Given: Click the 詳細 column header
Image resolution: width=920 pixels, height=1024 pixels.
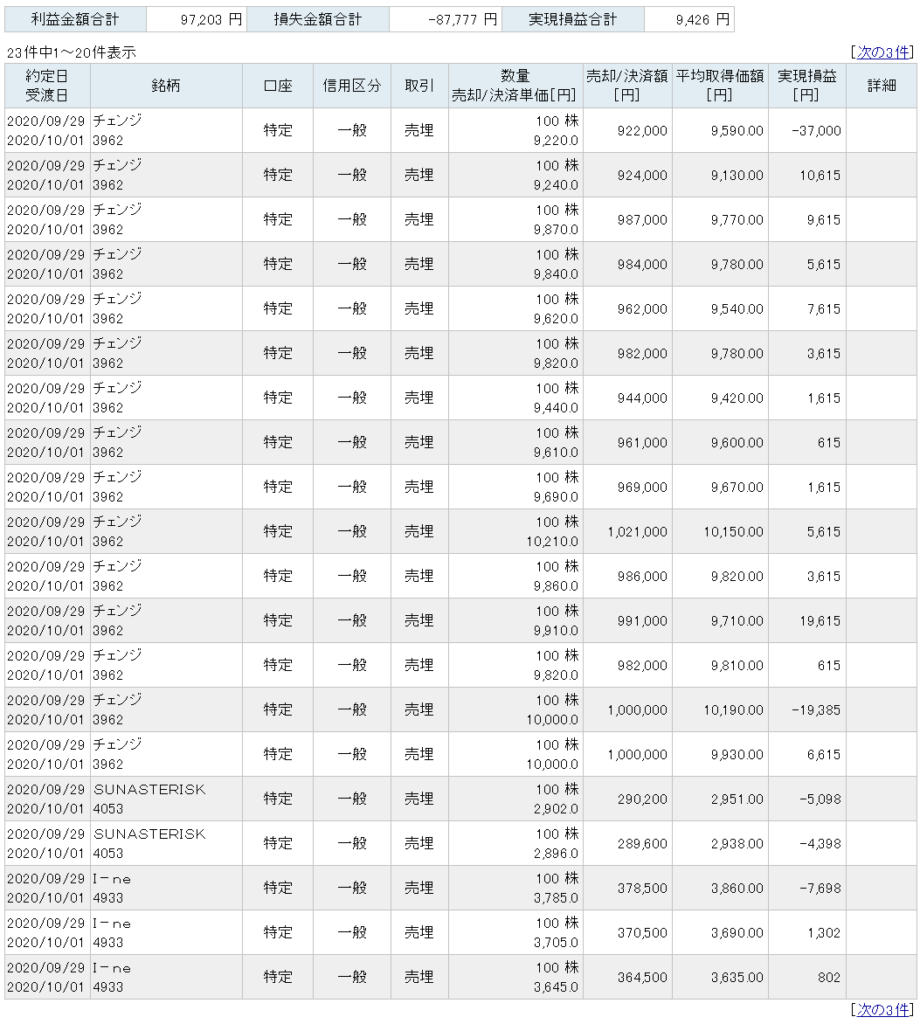Looking at the screenshot, I should (x=881, y=86).
